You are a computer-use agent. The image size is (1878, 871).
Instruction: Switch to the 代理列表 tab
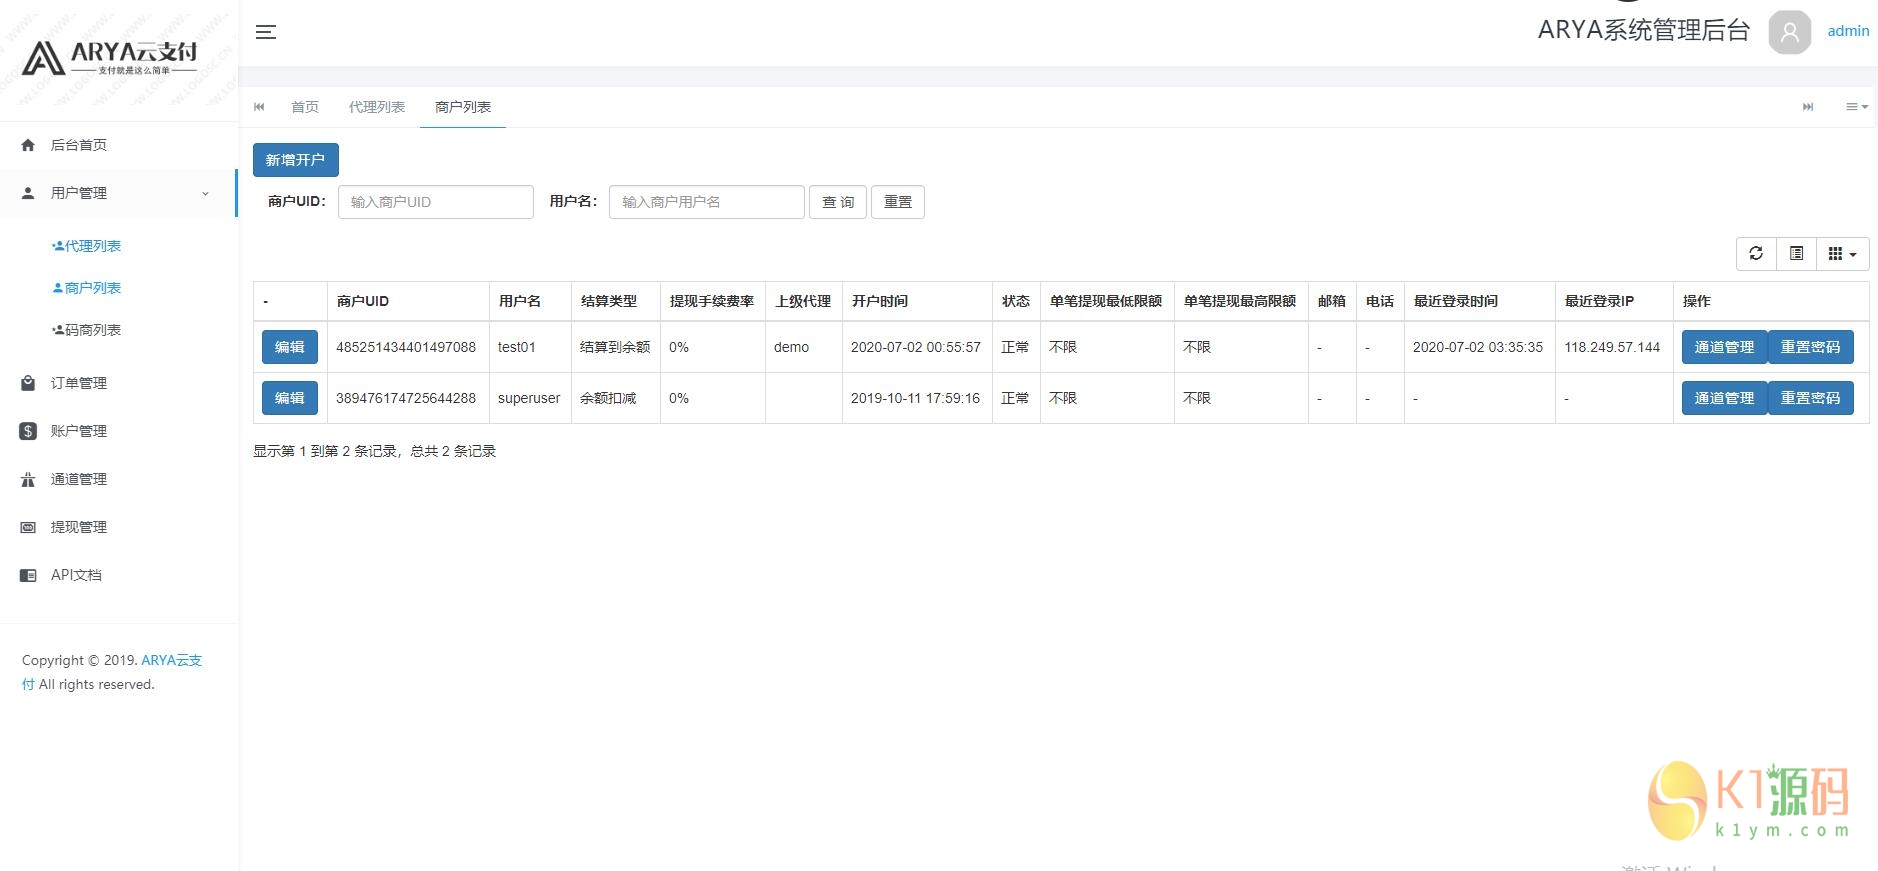coord(377,107)
